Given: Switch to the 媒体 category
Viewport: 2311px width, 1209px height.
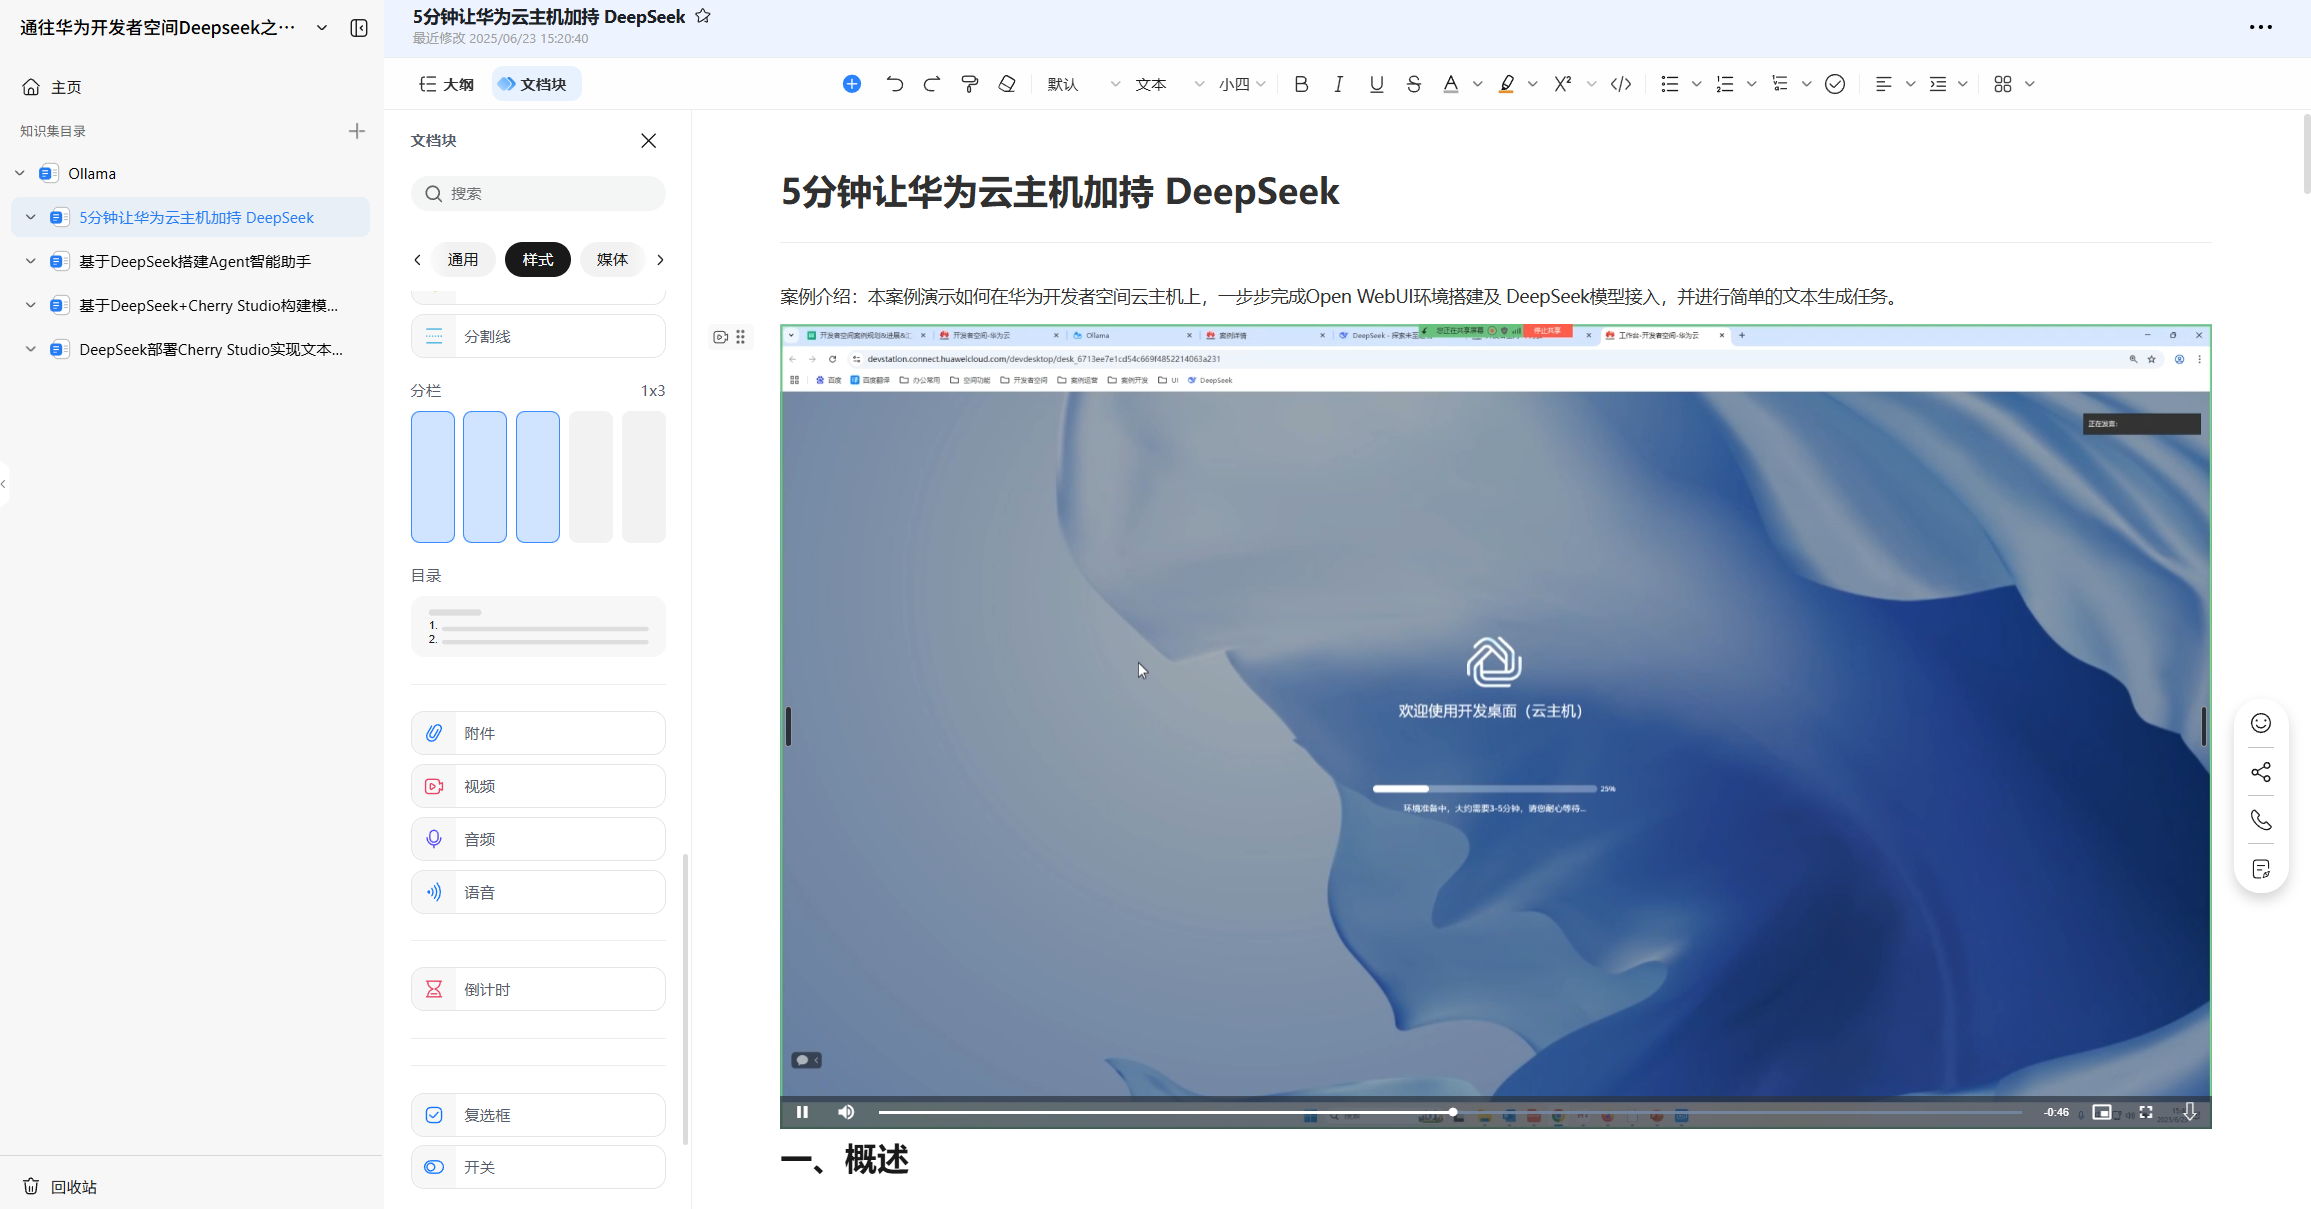Looking at the screenshot, I should pyautogui.click(x=612, y=260).
